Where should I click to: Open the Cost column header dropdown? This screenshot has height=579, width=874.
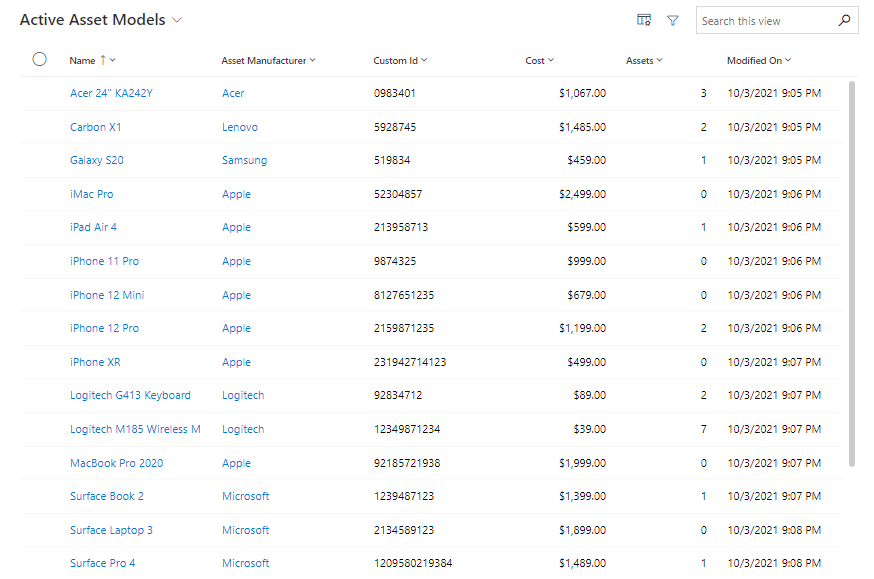point(551,60)
